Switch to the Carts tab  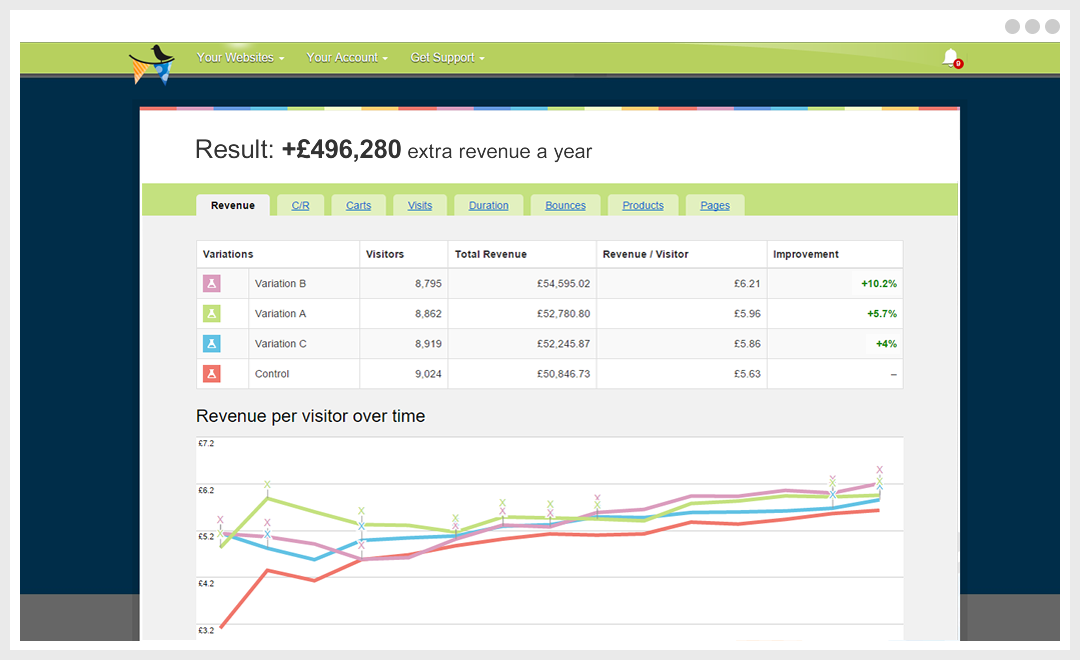358,205
